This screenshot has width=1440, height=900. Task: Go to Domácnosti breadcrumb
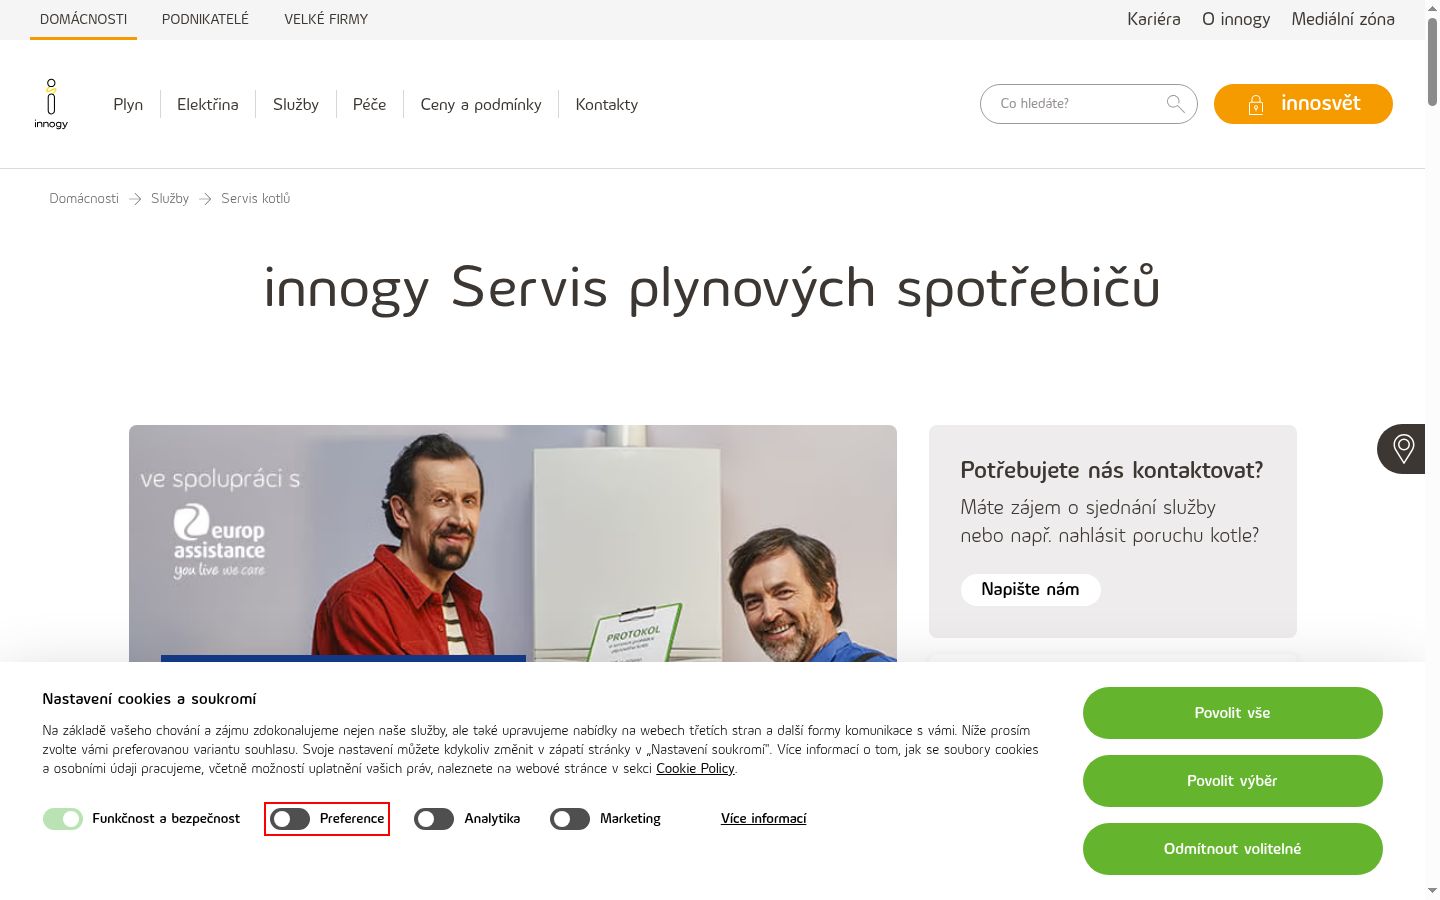point(84,199)
